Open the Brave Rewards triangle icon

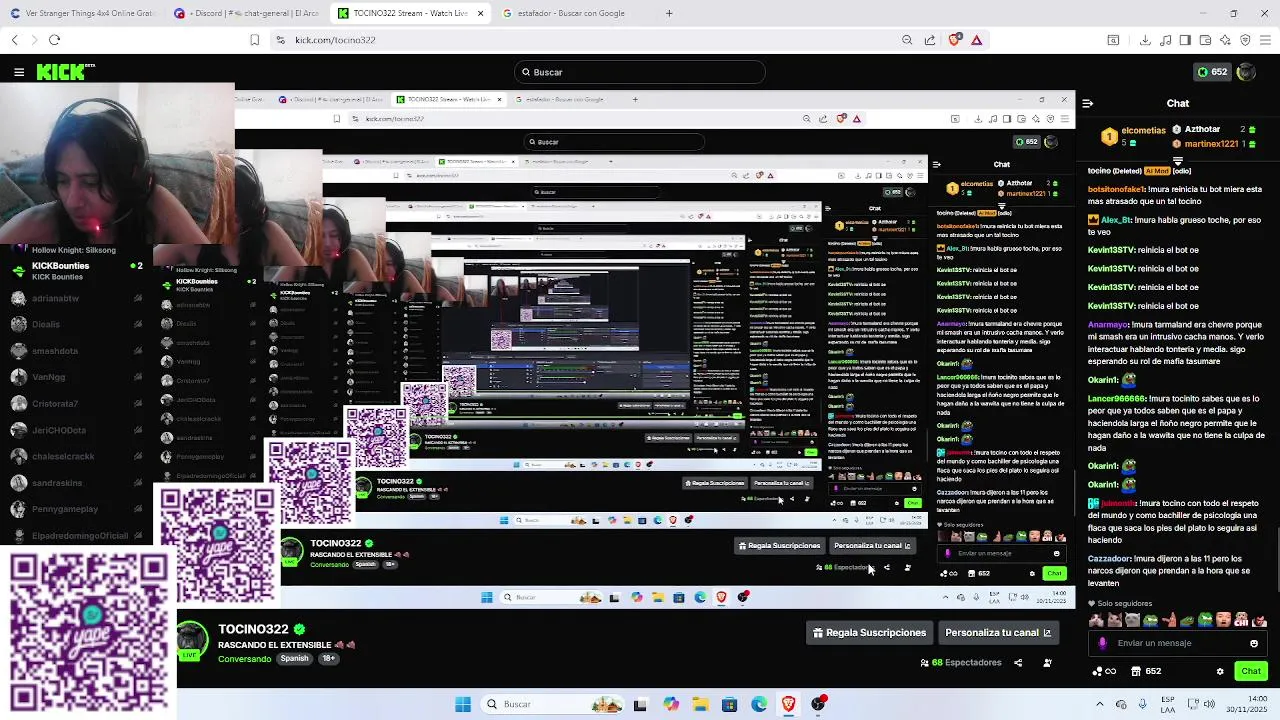(x=976, y=40)
